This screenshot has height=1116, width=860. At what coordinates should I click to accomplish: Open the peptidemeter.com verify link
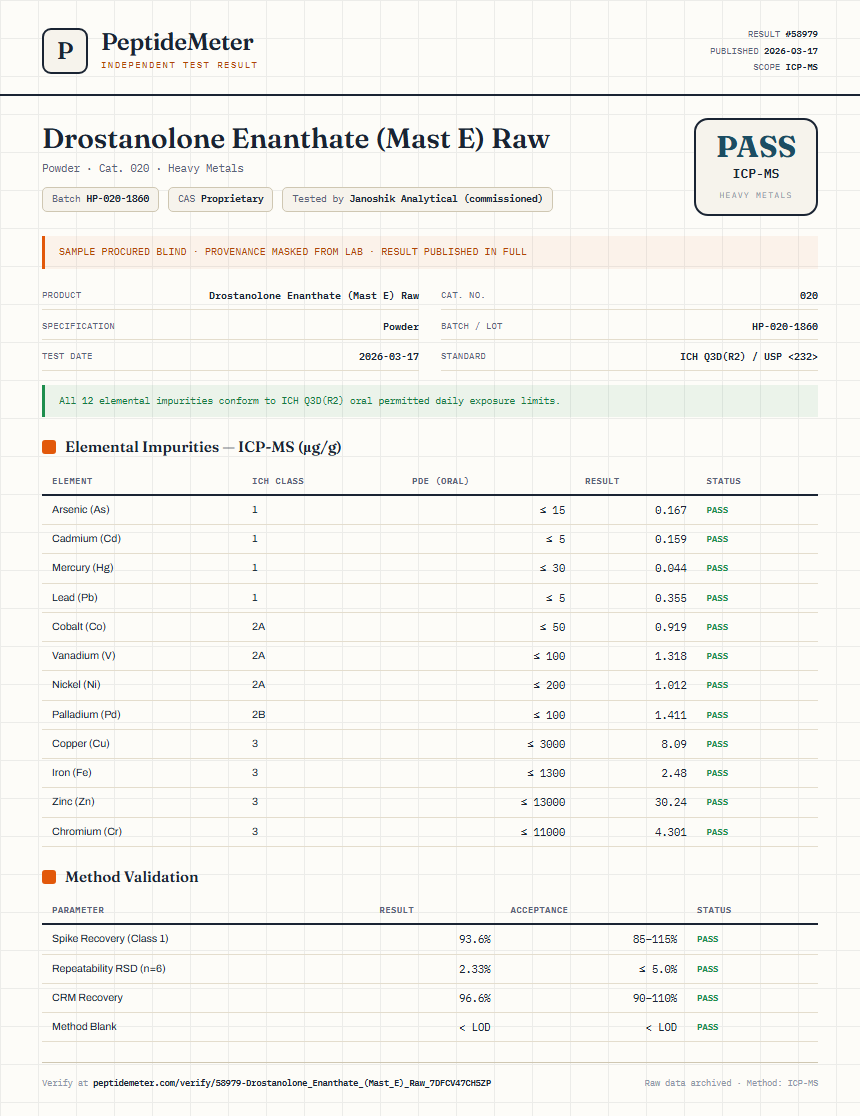pyautogui.click(x=292, y=1083)
